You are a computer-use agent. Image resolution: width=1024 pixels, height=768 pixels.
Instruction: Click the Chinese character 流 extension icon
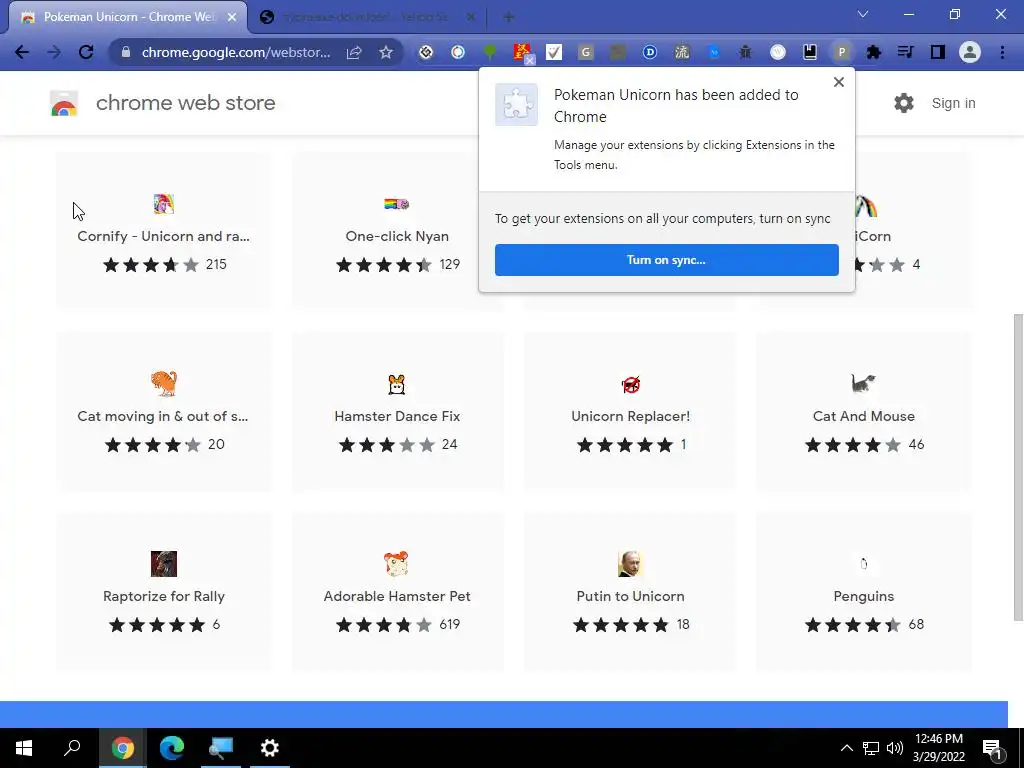pyautogui.click(x=682, y=52)
